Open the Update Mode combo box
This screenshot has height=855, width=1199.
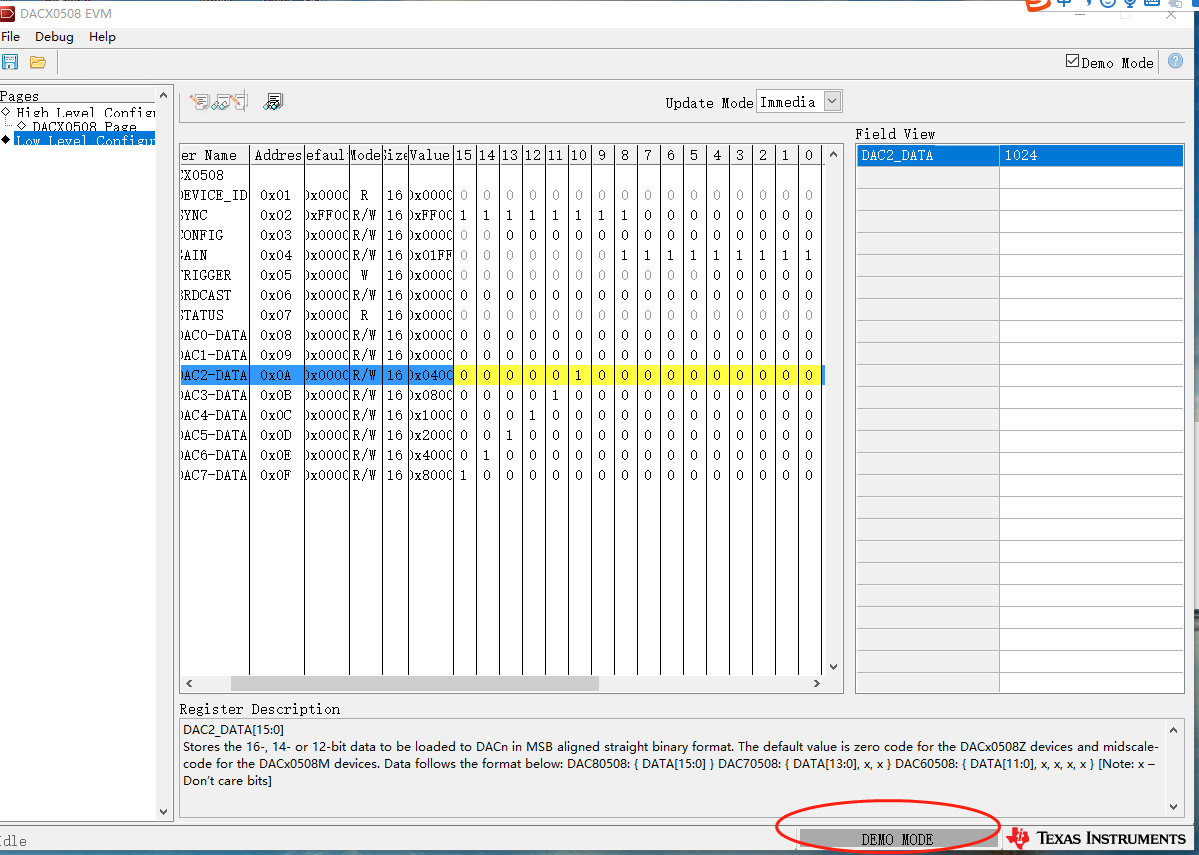click(x=799, y=102)
